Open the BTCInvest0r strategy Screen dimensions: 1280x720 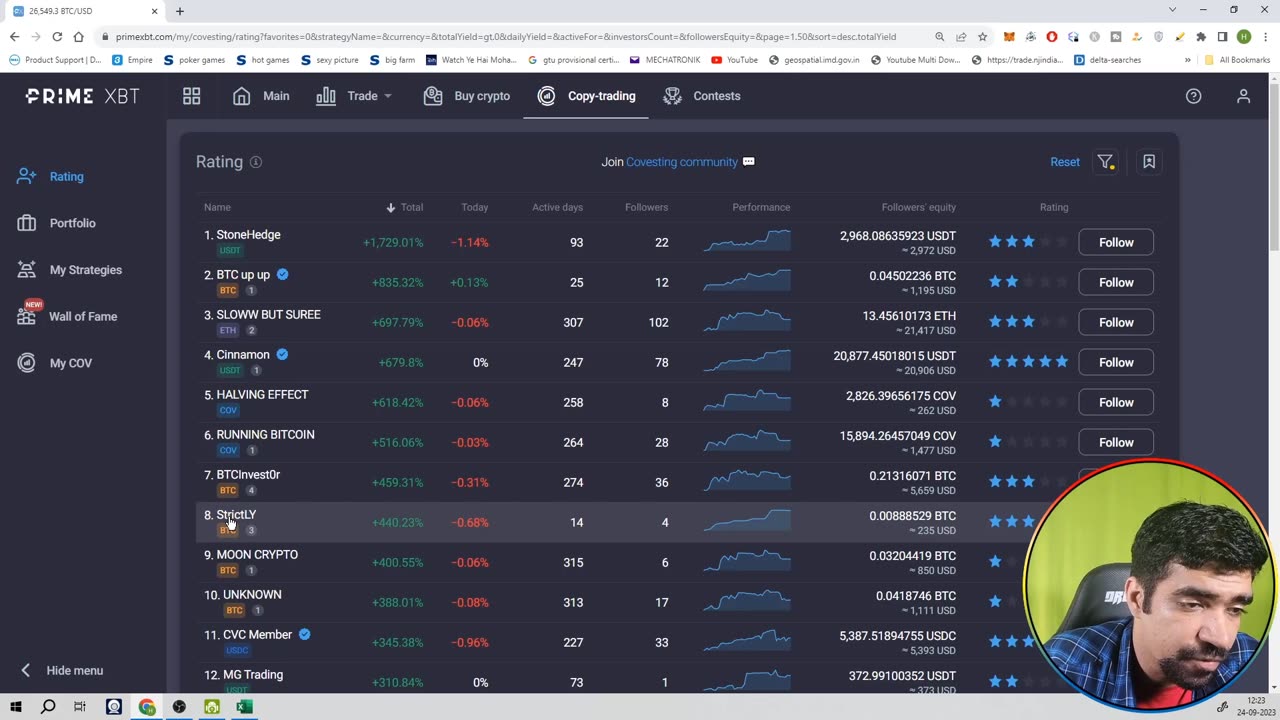click(248, 475)
